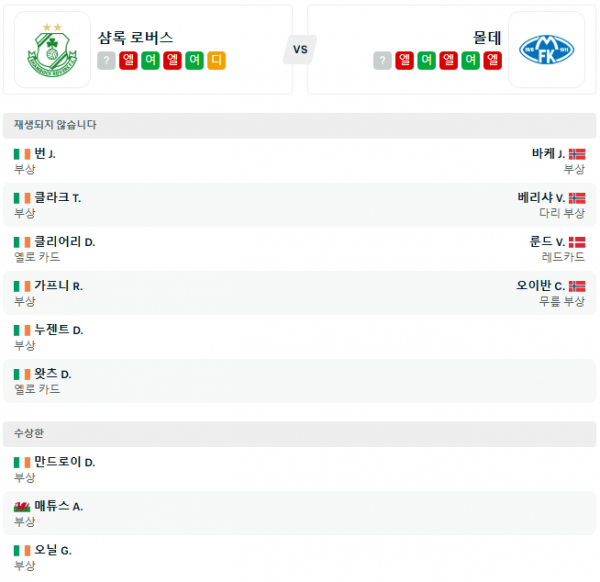Image resolution: width=600 pixels, height=582 pixels.
Task: Click the Welsh flag beside 매튜스 A.
Action: 22,506
